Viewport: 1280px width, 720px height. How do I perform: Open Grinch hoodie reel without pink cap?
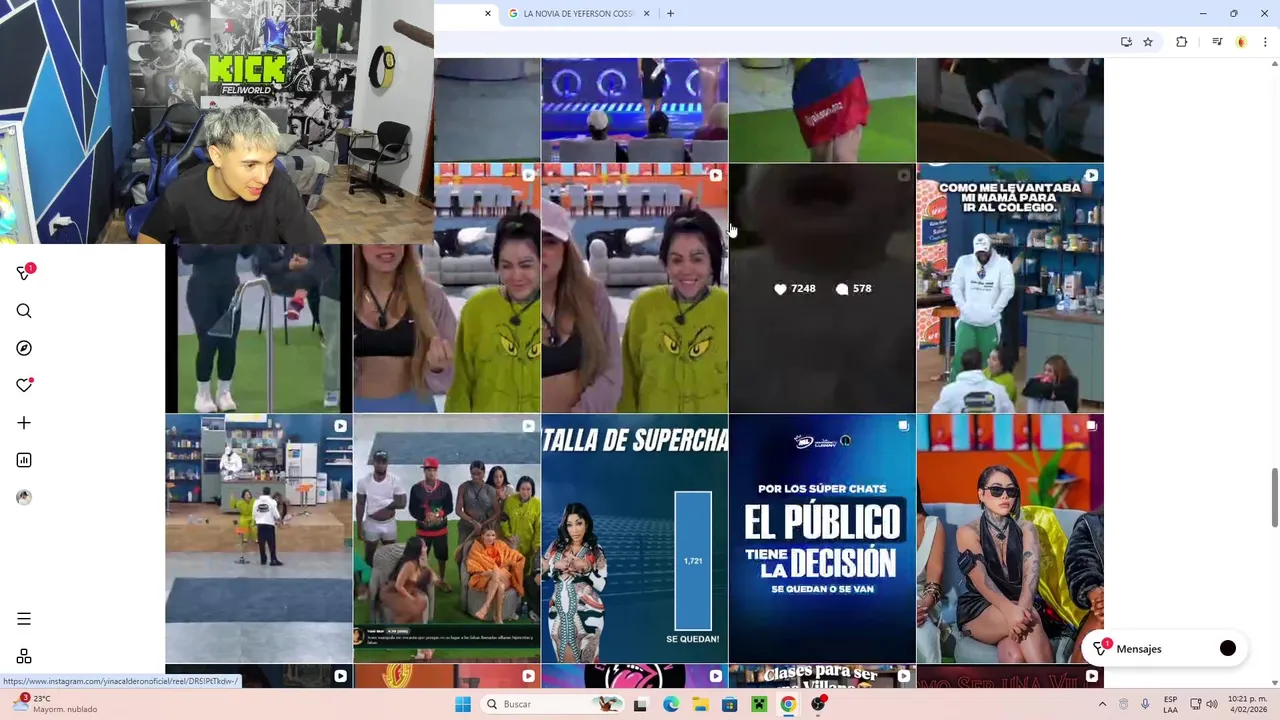pos(447,328)
